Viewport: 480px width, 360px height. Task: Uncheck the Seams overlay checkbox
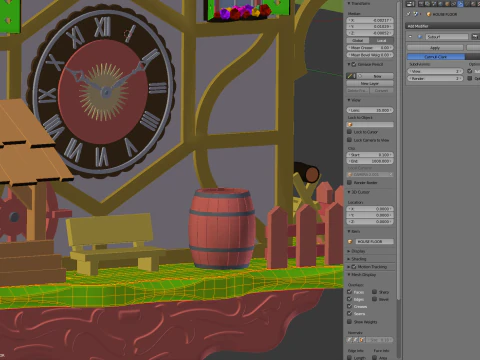pos(349,313)
